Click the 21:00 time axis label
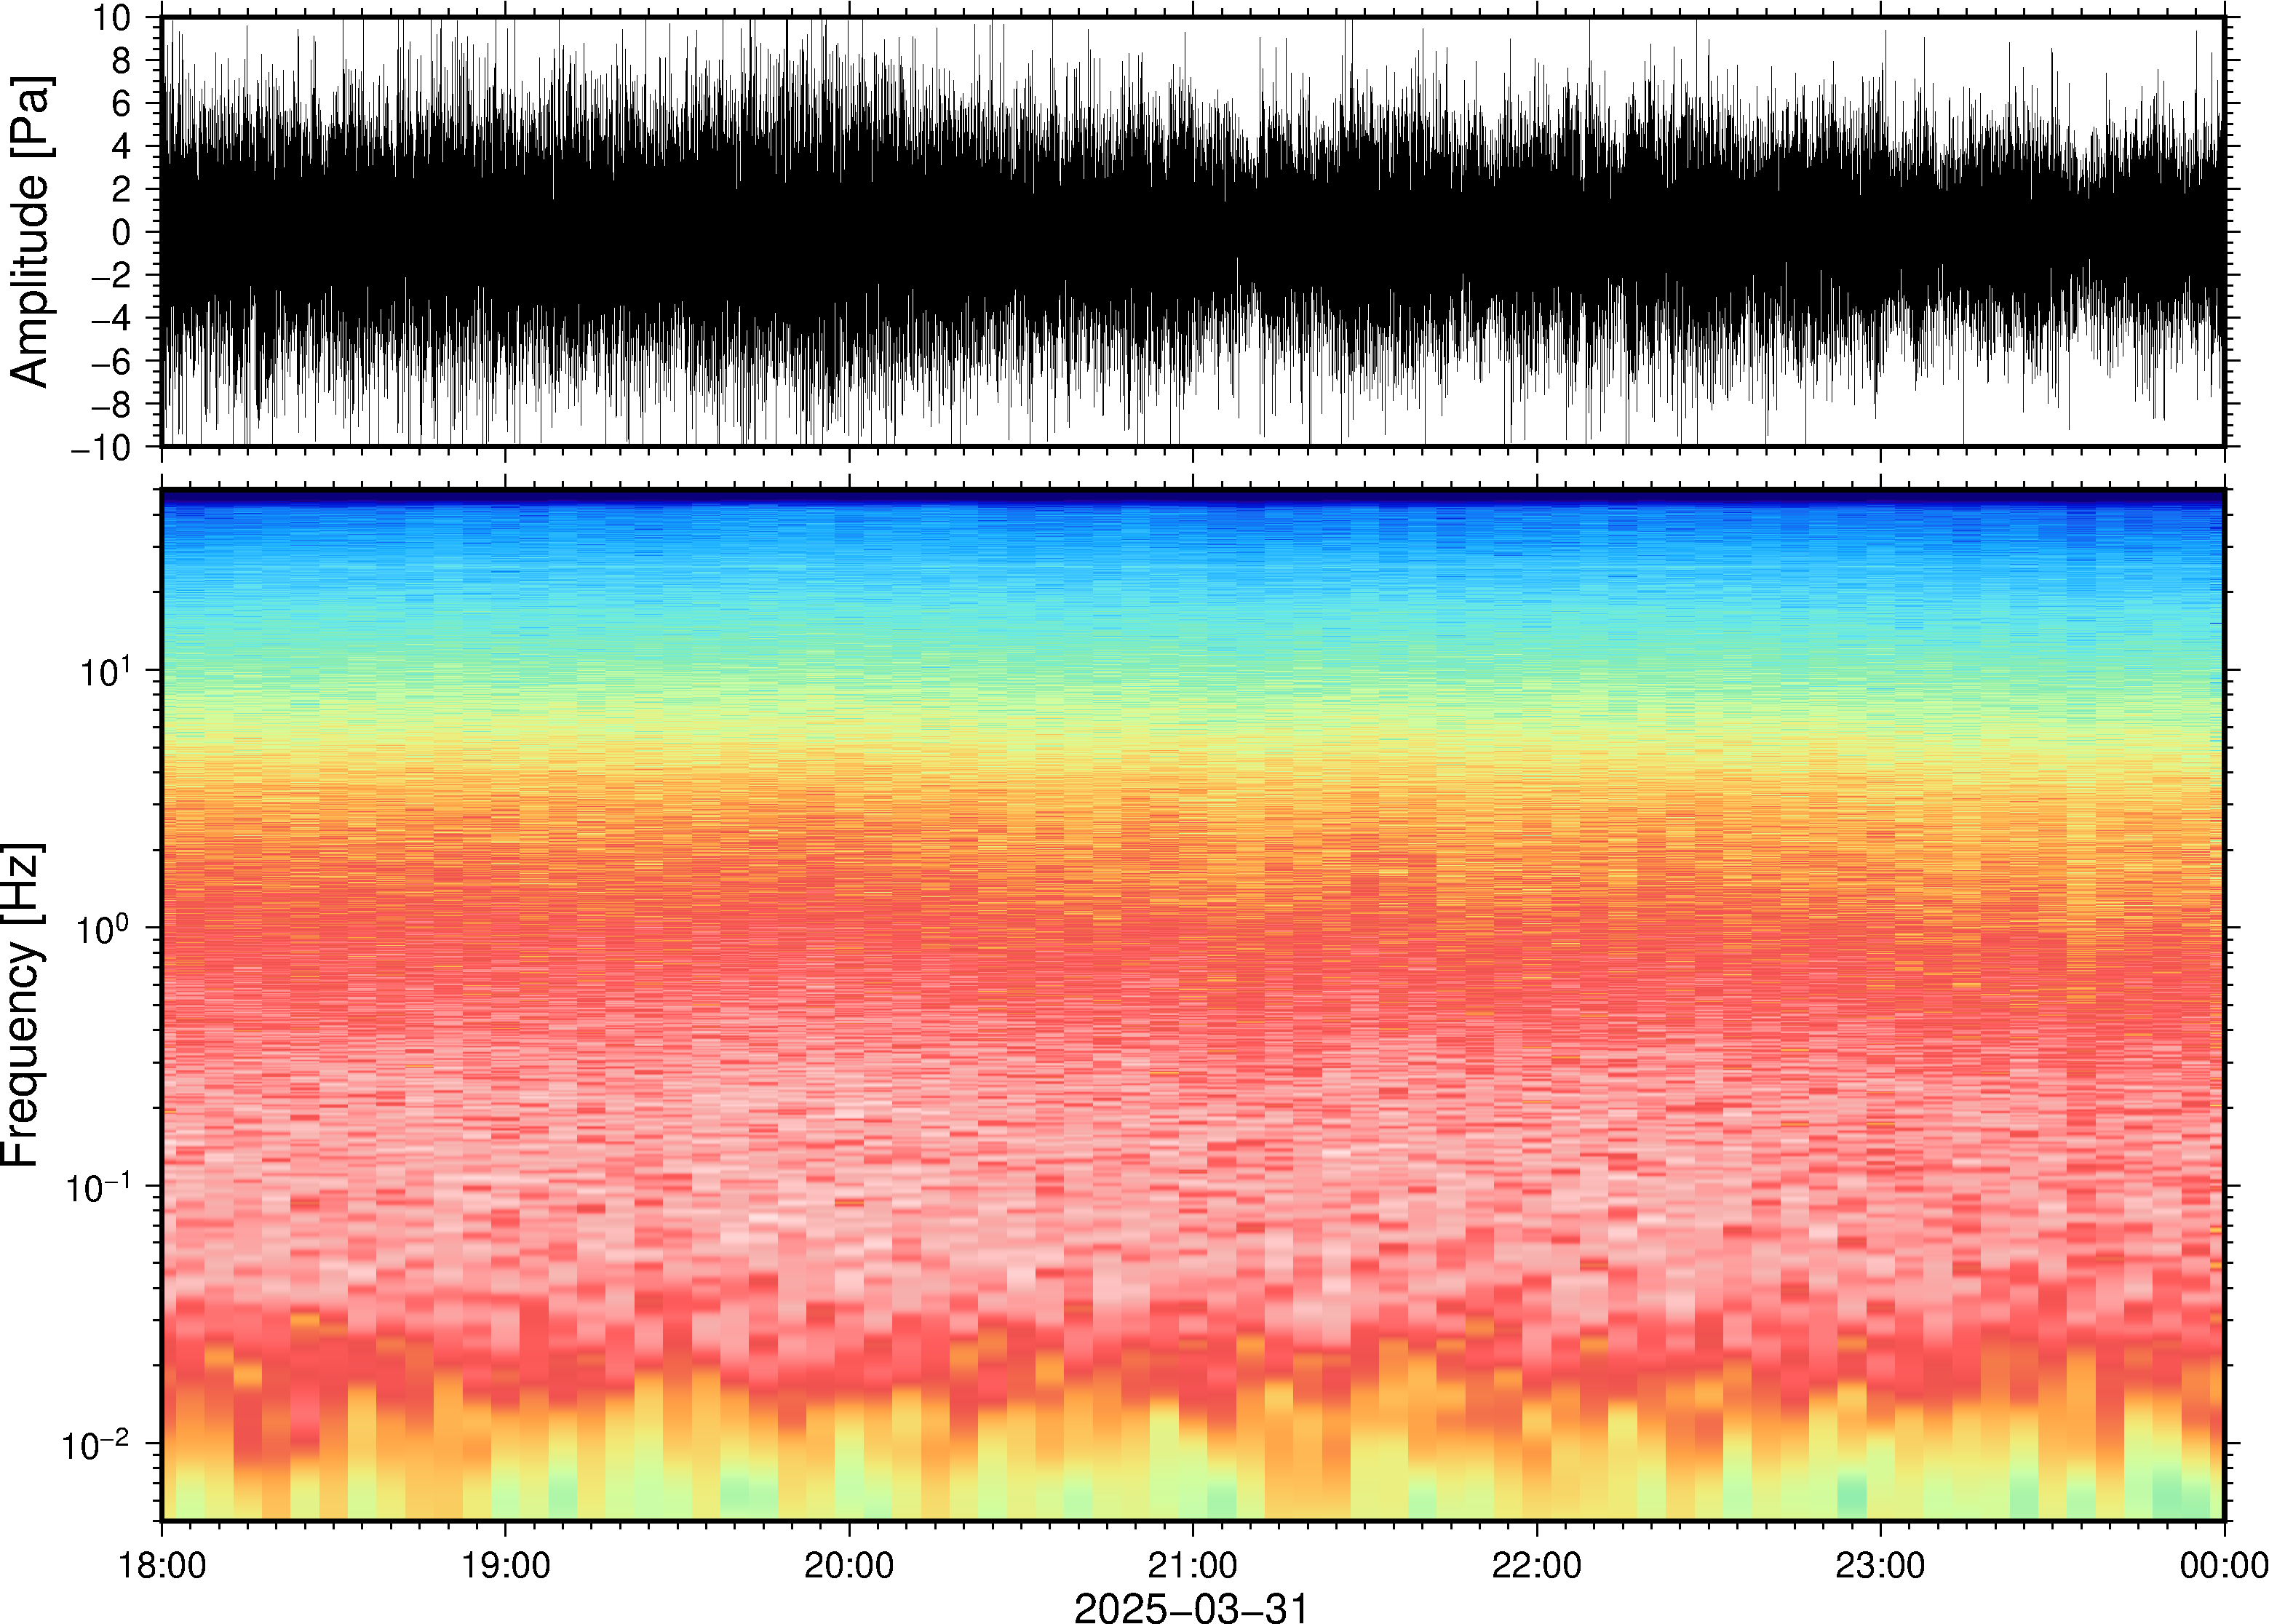This screenshot has width=2269, height=1624. pyautogui.click(x=1192, y=1565)
